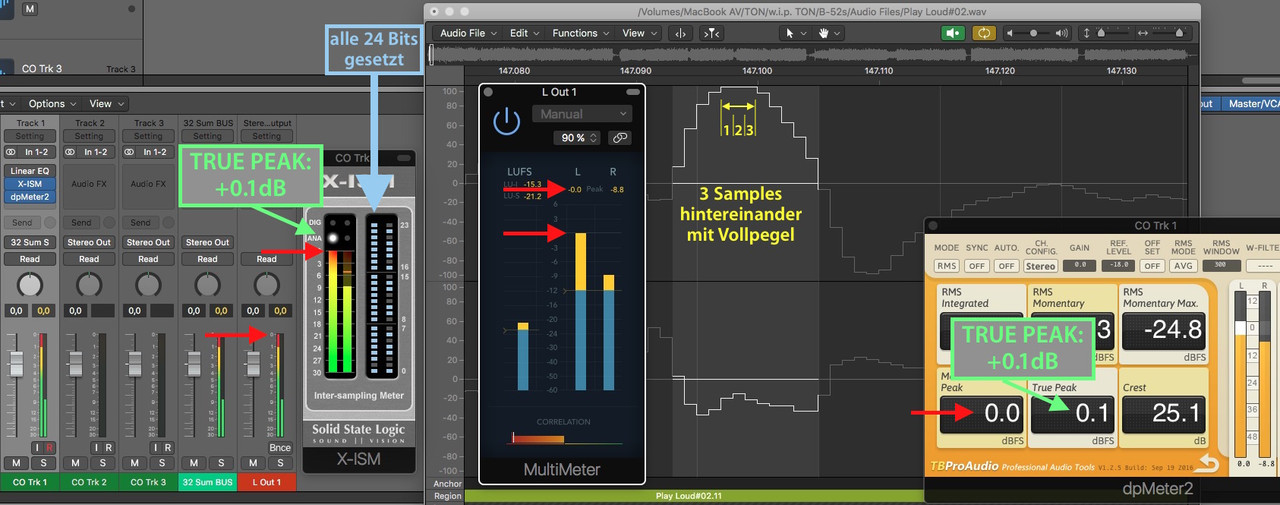Toggle the AUTO. OFF button in dpMeter2
This screenshot has width=1280, height=505.
pyautogui.click(x=1007, y=266)
